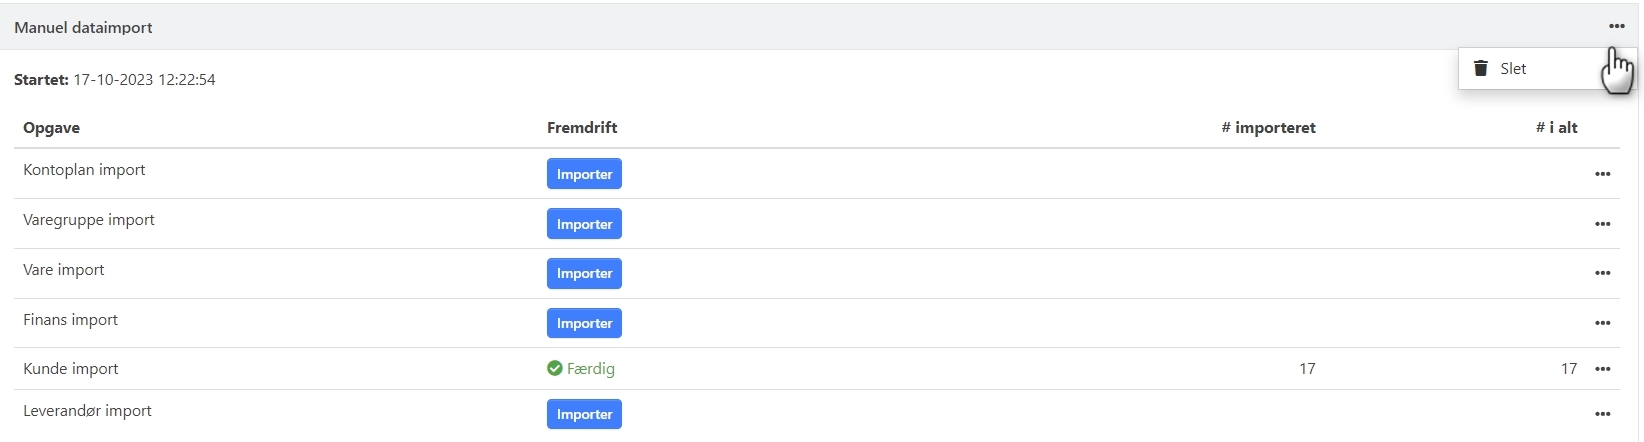Start the Varegruppe import with Importer
Screen dimensions: 1644x442
584,224
